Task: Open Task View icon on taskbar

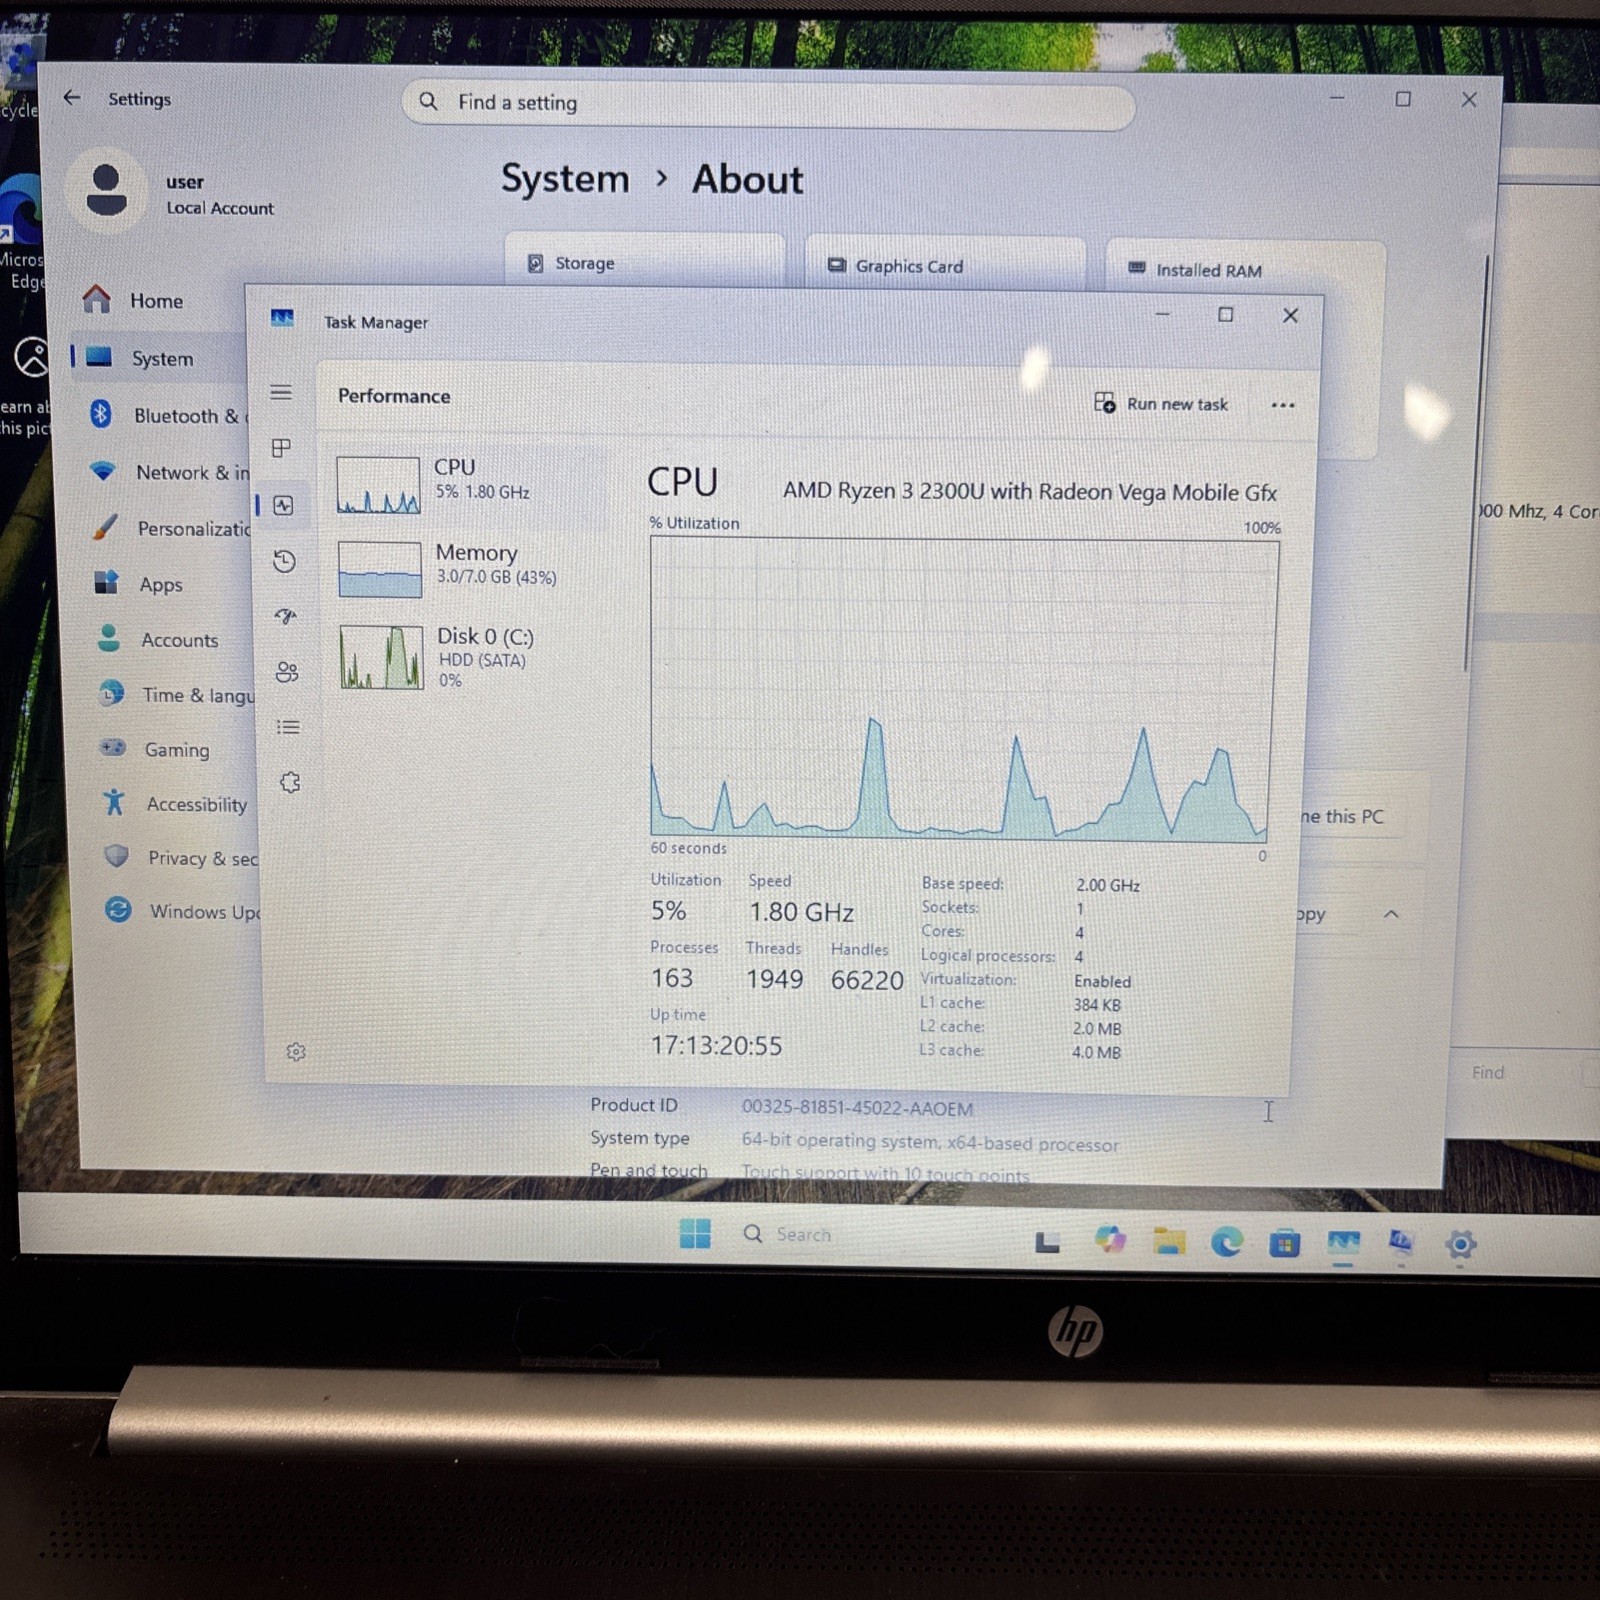Action: pyautogui.click(x=1047, y=1241)
